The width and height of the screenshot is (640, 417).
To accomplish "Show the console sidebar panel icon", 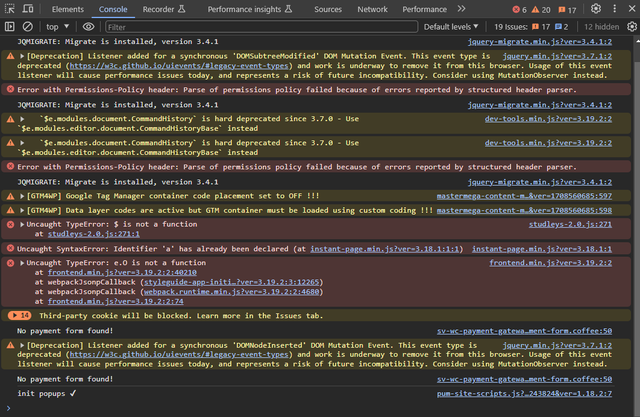I will coord(9,27).
